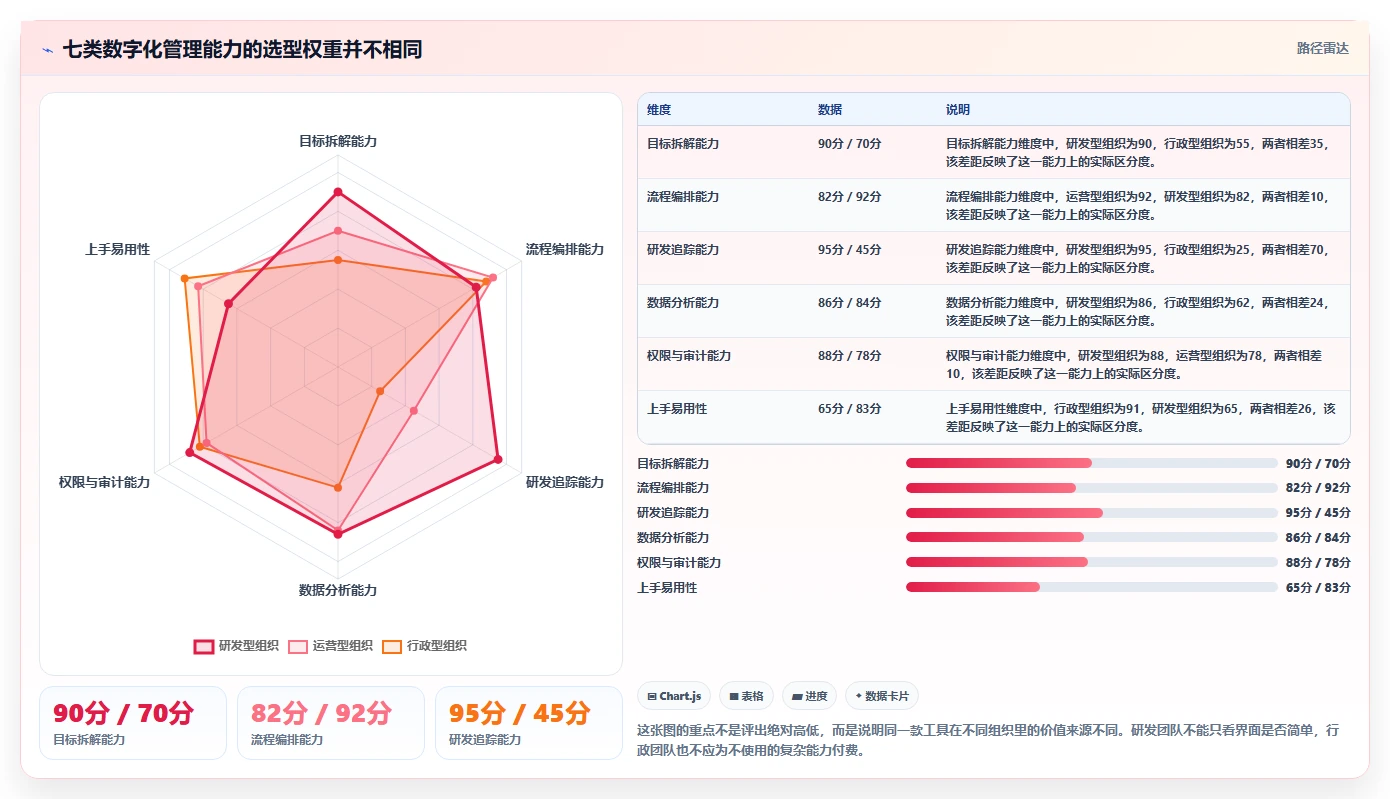The width and height of the screenshot is (1390, 799).
Task: Click the 行政型组织 legend label
Action: pyautogui.click(x=437, y=646)
